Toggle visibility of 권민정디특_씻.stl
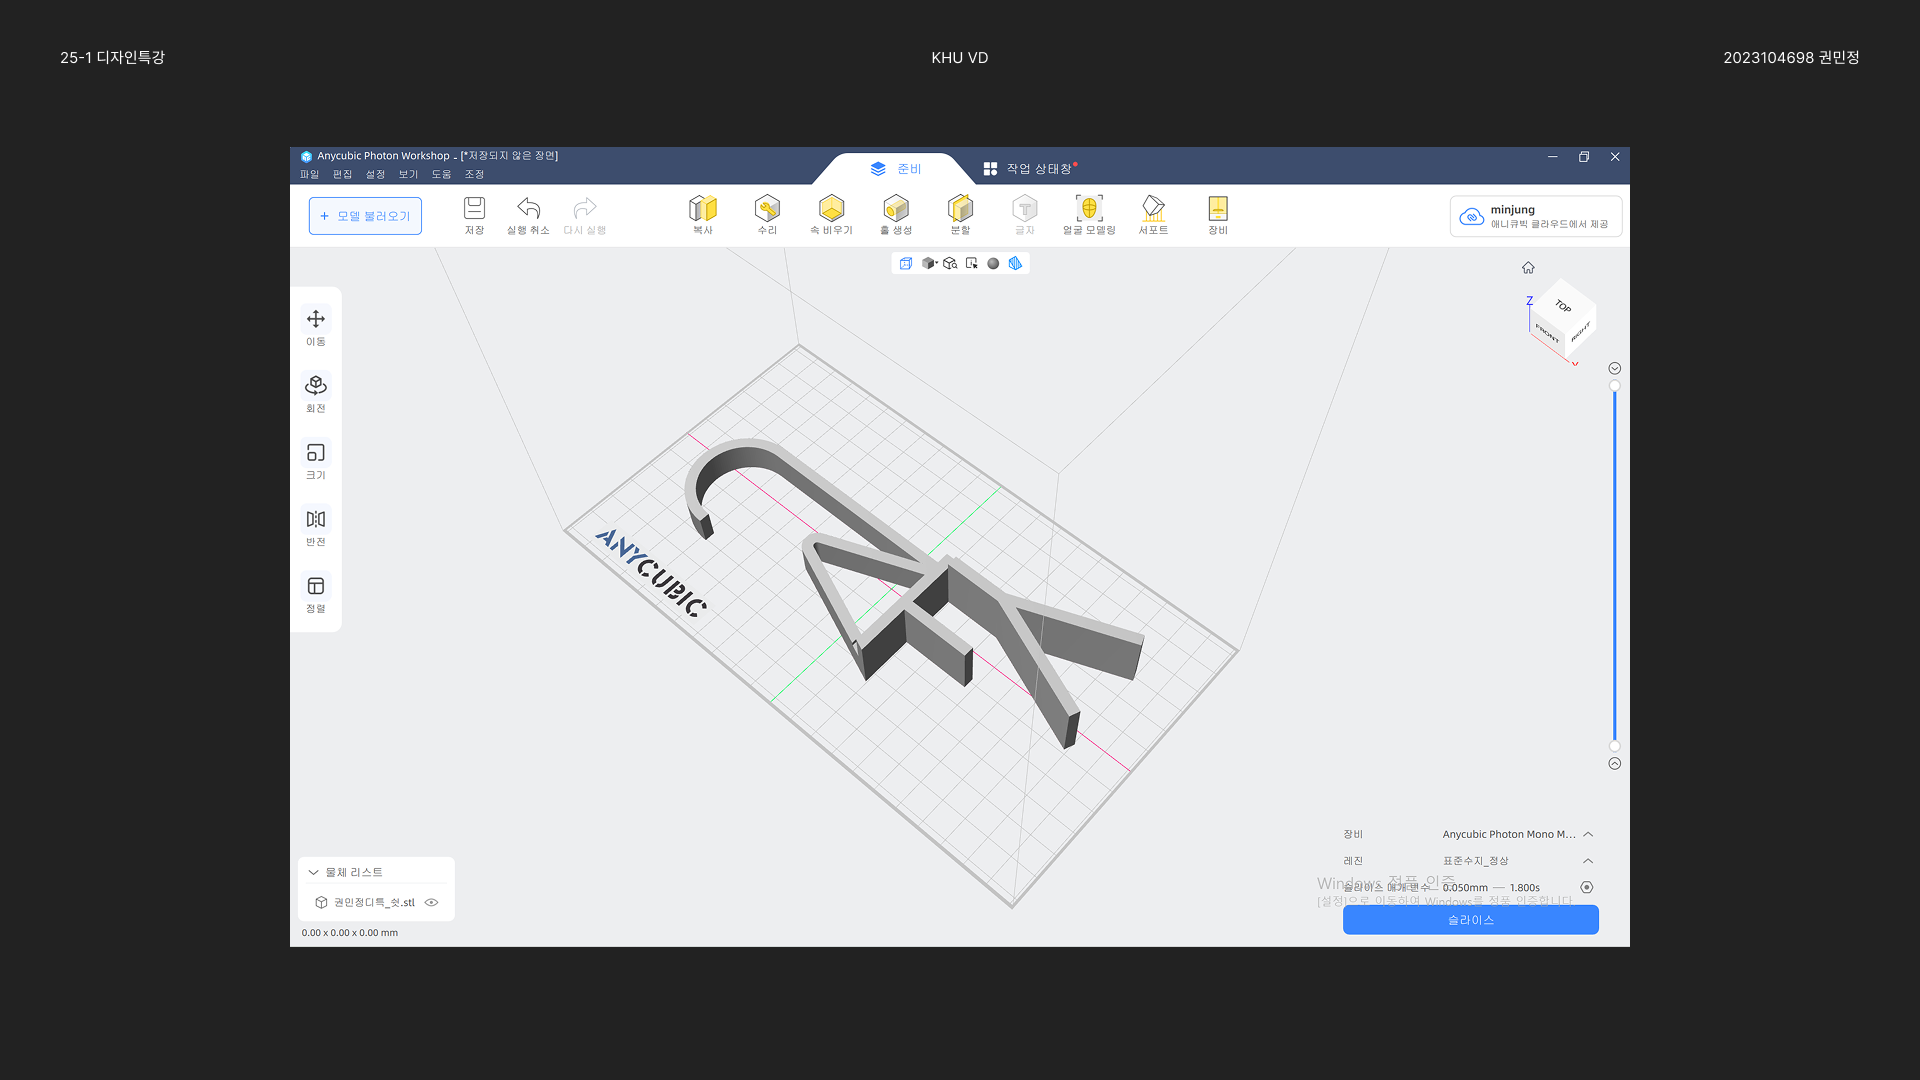Screen dimensions: 1920x1080 tap(432, 902)
